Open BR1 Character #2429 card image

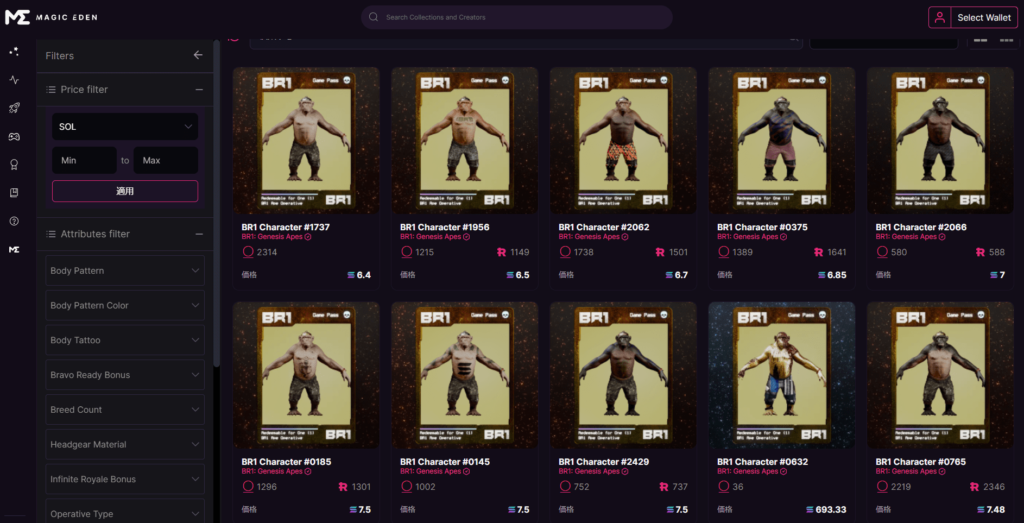[623, 375]
